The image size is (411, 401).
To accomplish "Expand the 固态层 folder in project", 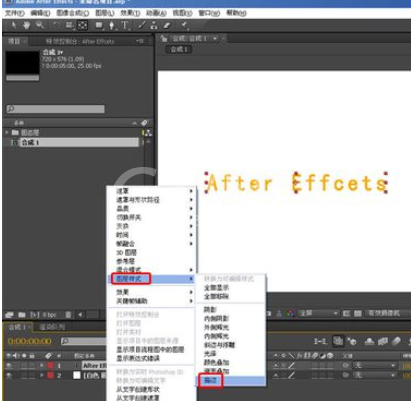I will click(7, 133).
